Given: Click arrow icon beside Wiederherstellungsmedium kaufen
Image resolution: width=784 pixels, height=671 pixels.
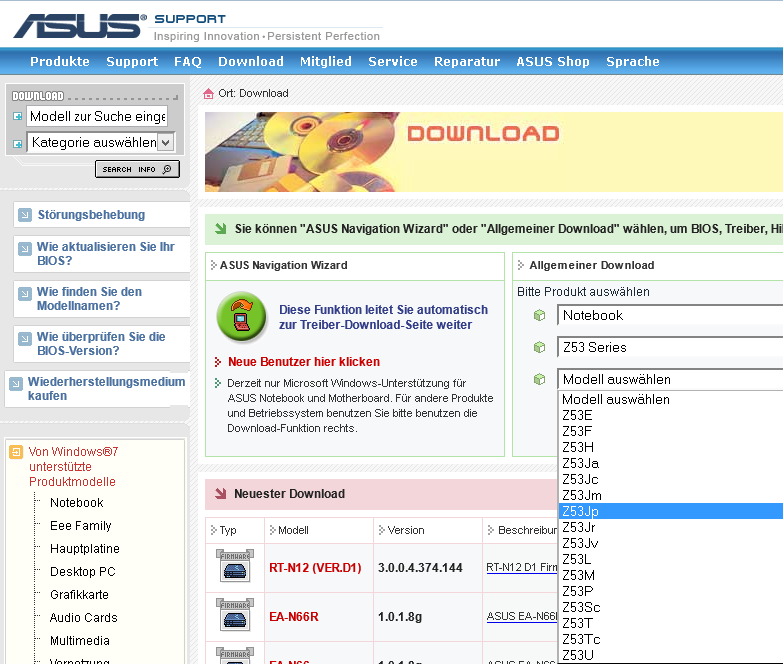Looking at the screenshot, I should [16, 384].
